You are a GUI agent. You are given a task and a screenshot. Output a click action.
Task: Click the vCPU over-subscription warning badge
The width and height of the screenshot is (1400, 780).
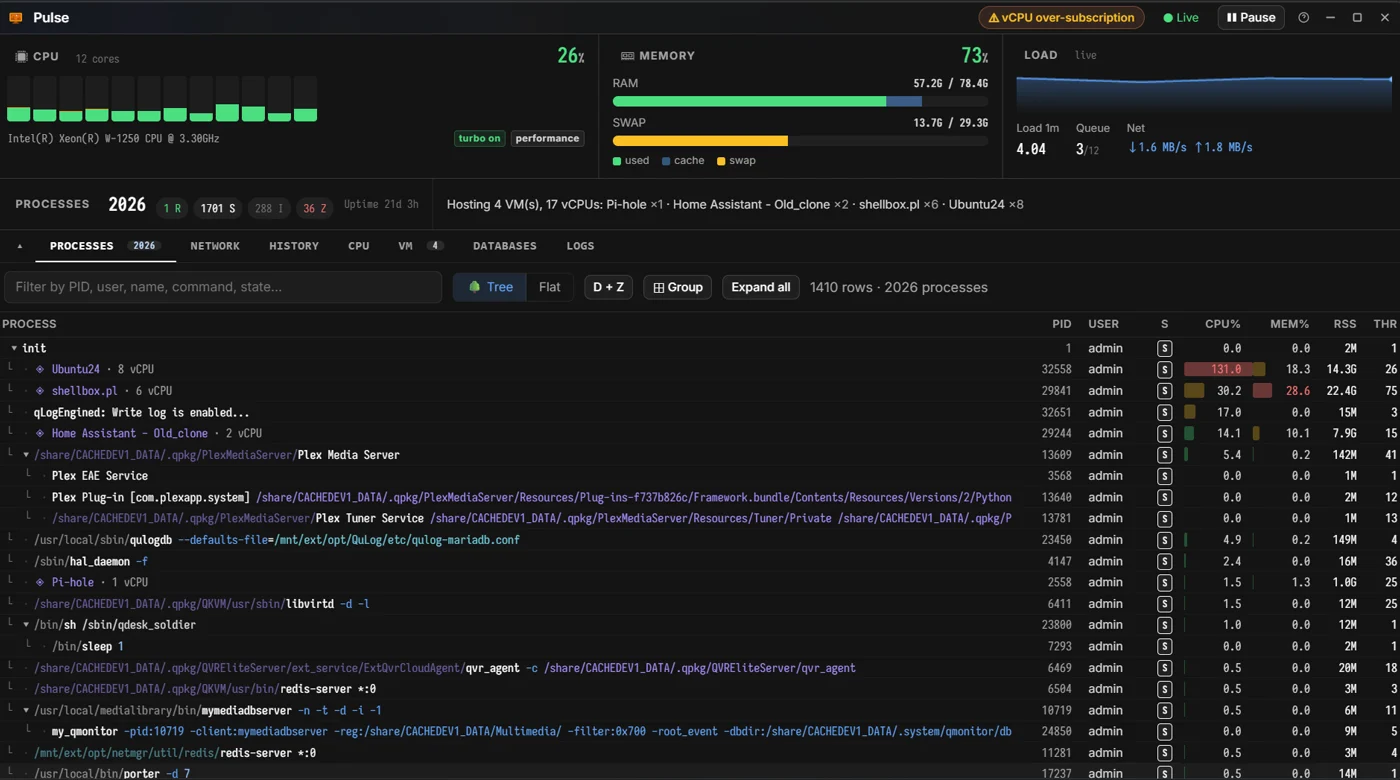(1061, 18)
